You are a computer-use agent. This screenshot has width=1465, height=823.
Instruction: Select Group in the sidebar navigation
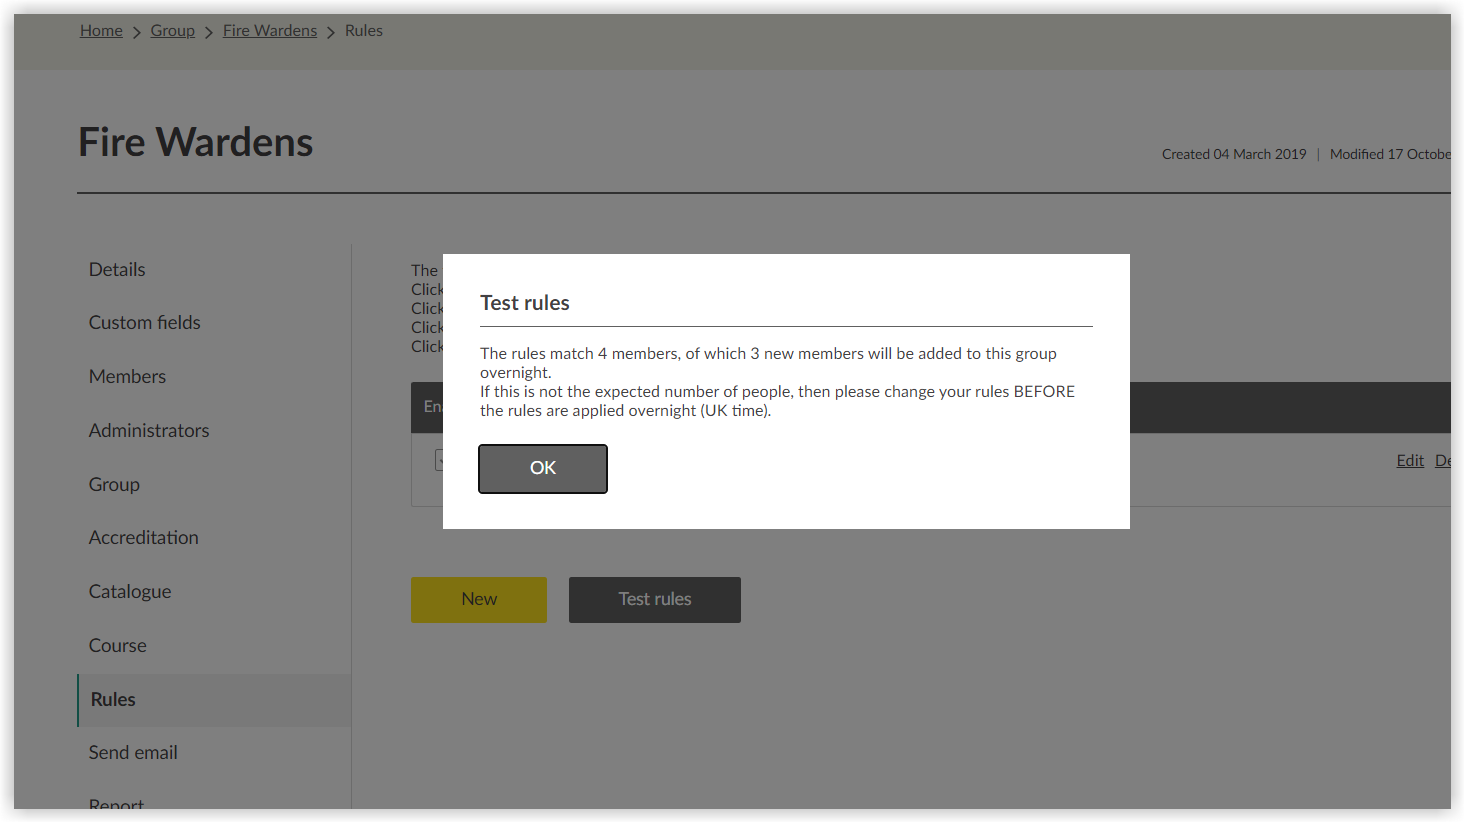(113, 484)
